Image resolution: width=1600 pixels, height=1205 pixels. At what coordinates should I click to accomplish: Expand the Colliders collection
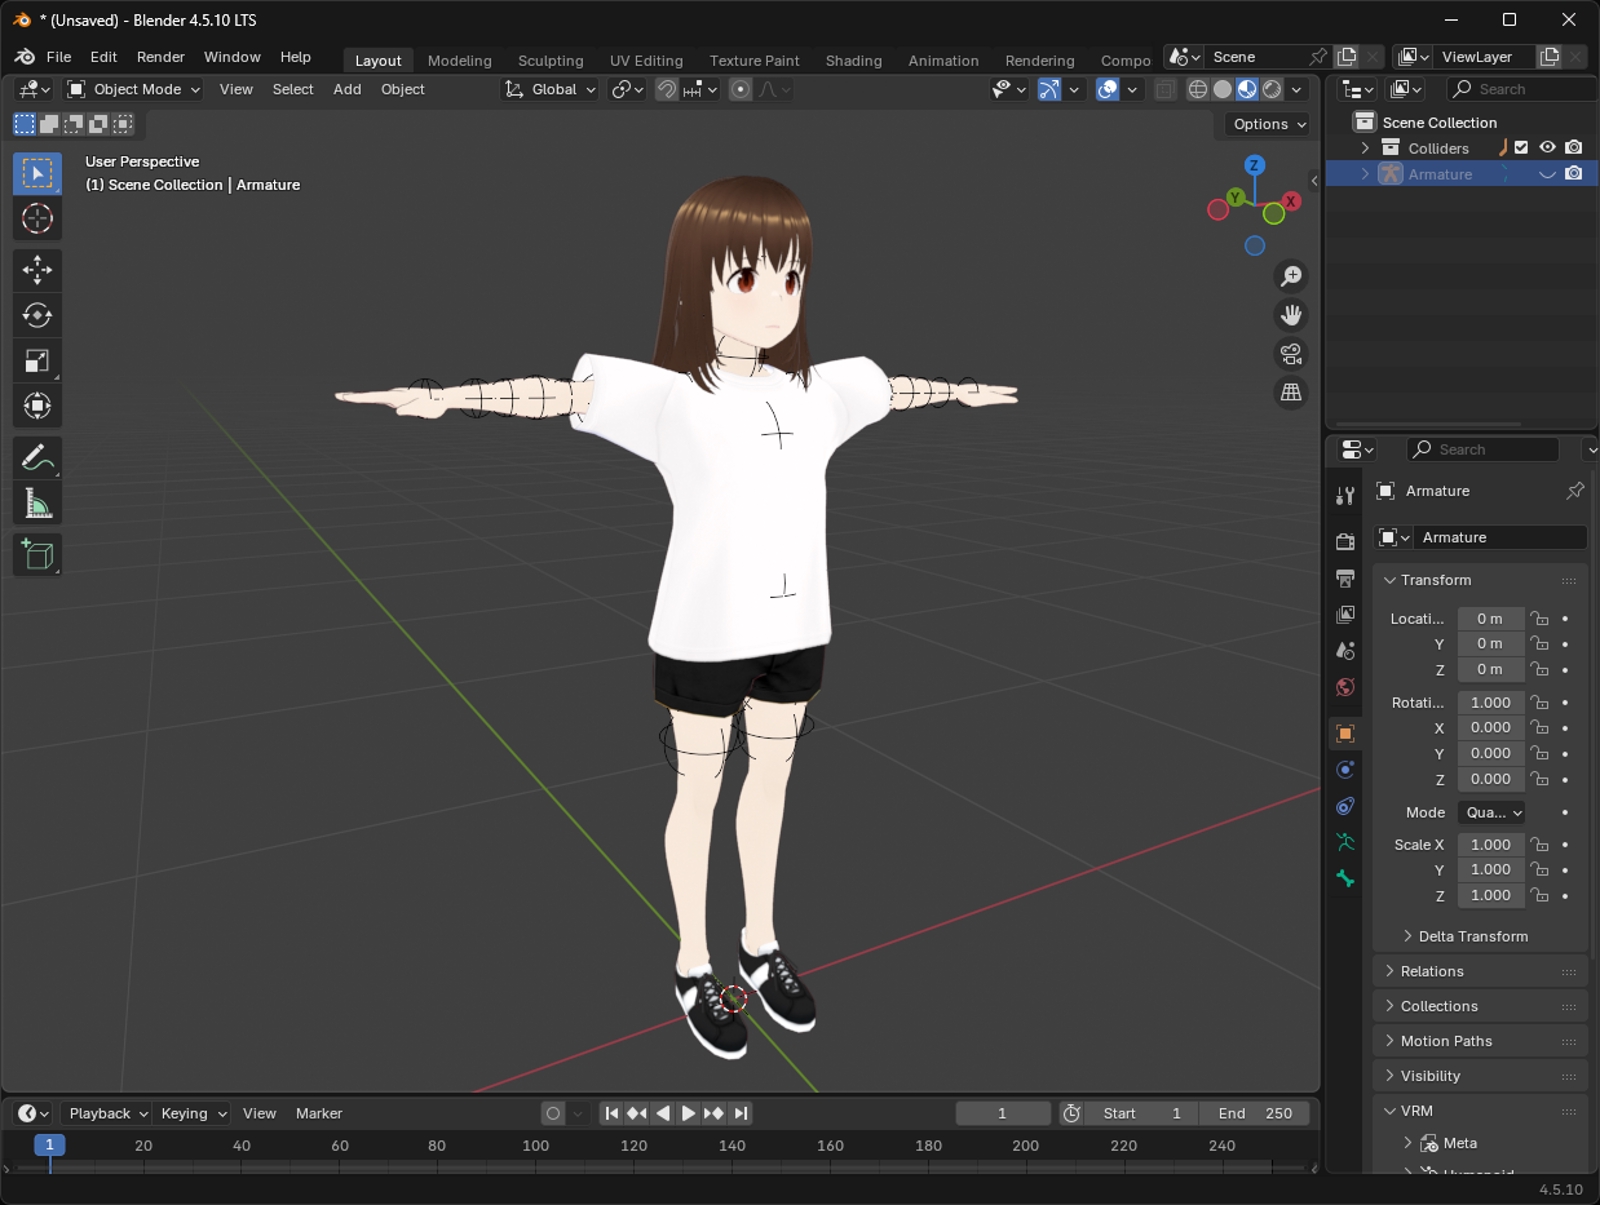1365,148
